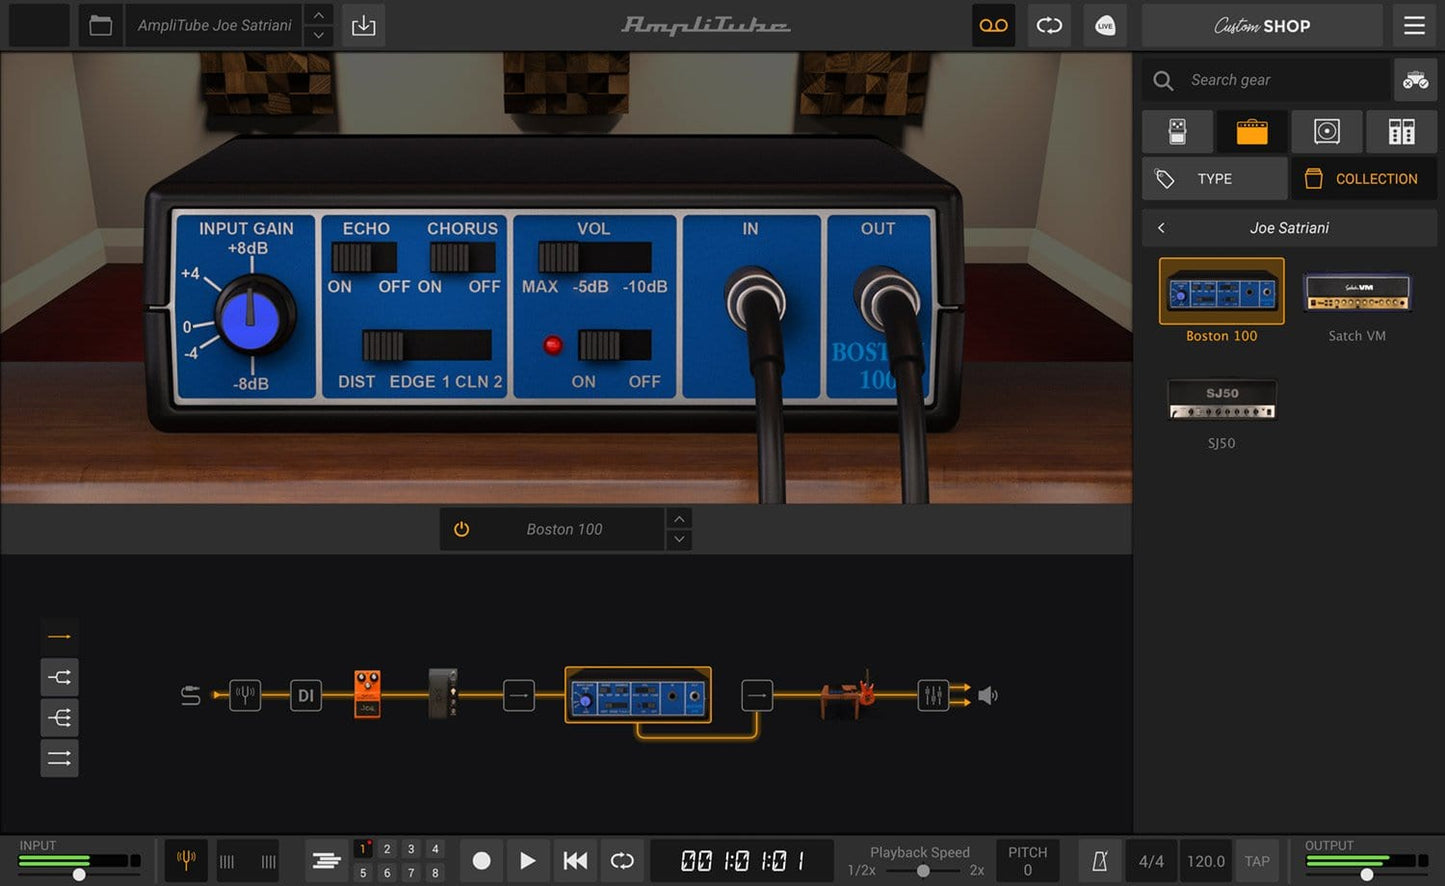Image resolution: width=1445 pixels, height=886 pixels.
Task: Select the rack effects gear category
Action: click(1401, 131)
